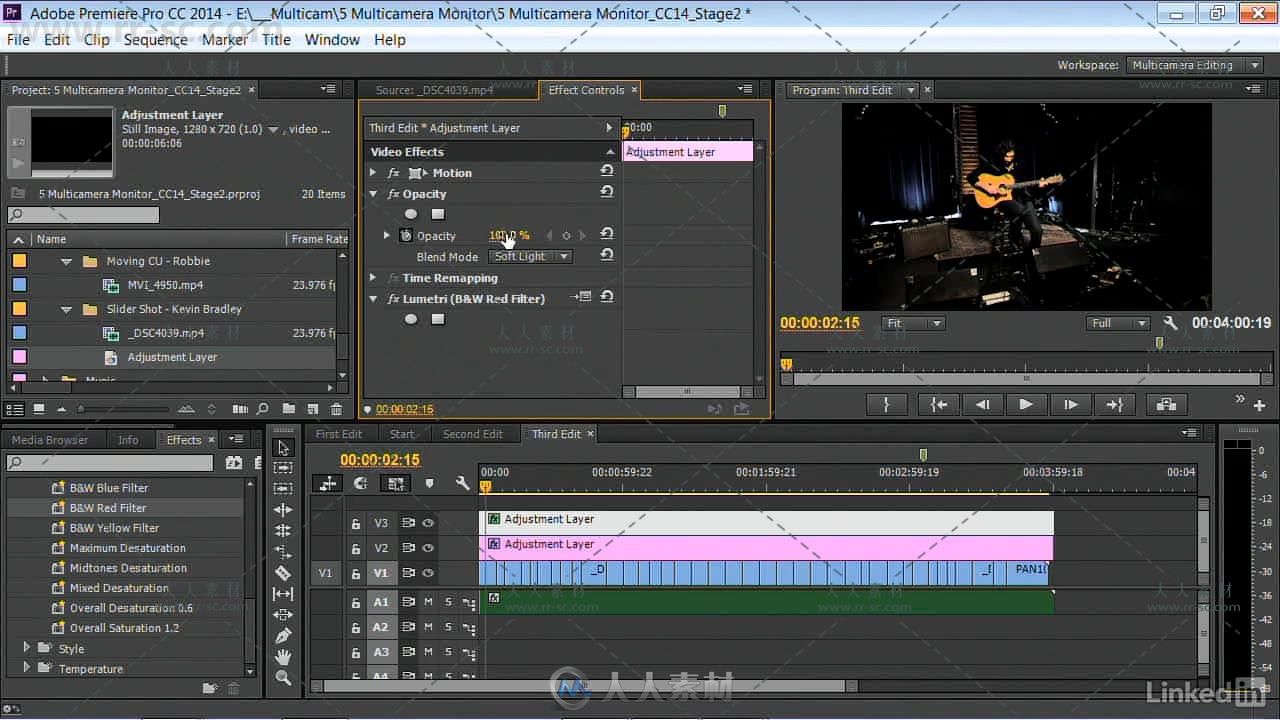This screenshot has height=720, width=1280.
Task: Toggle V3 track output eye
Action: (428, 523)
